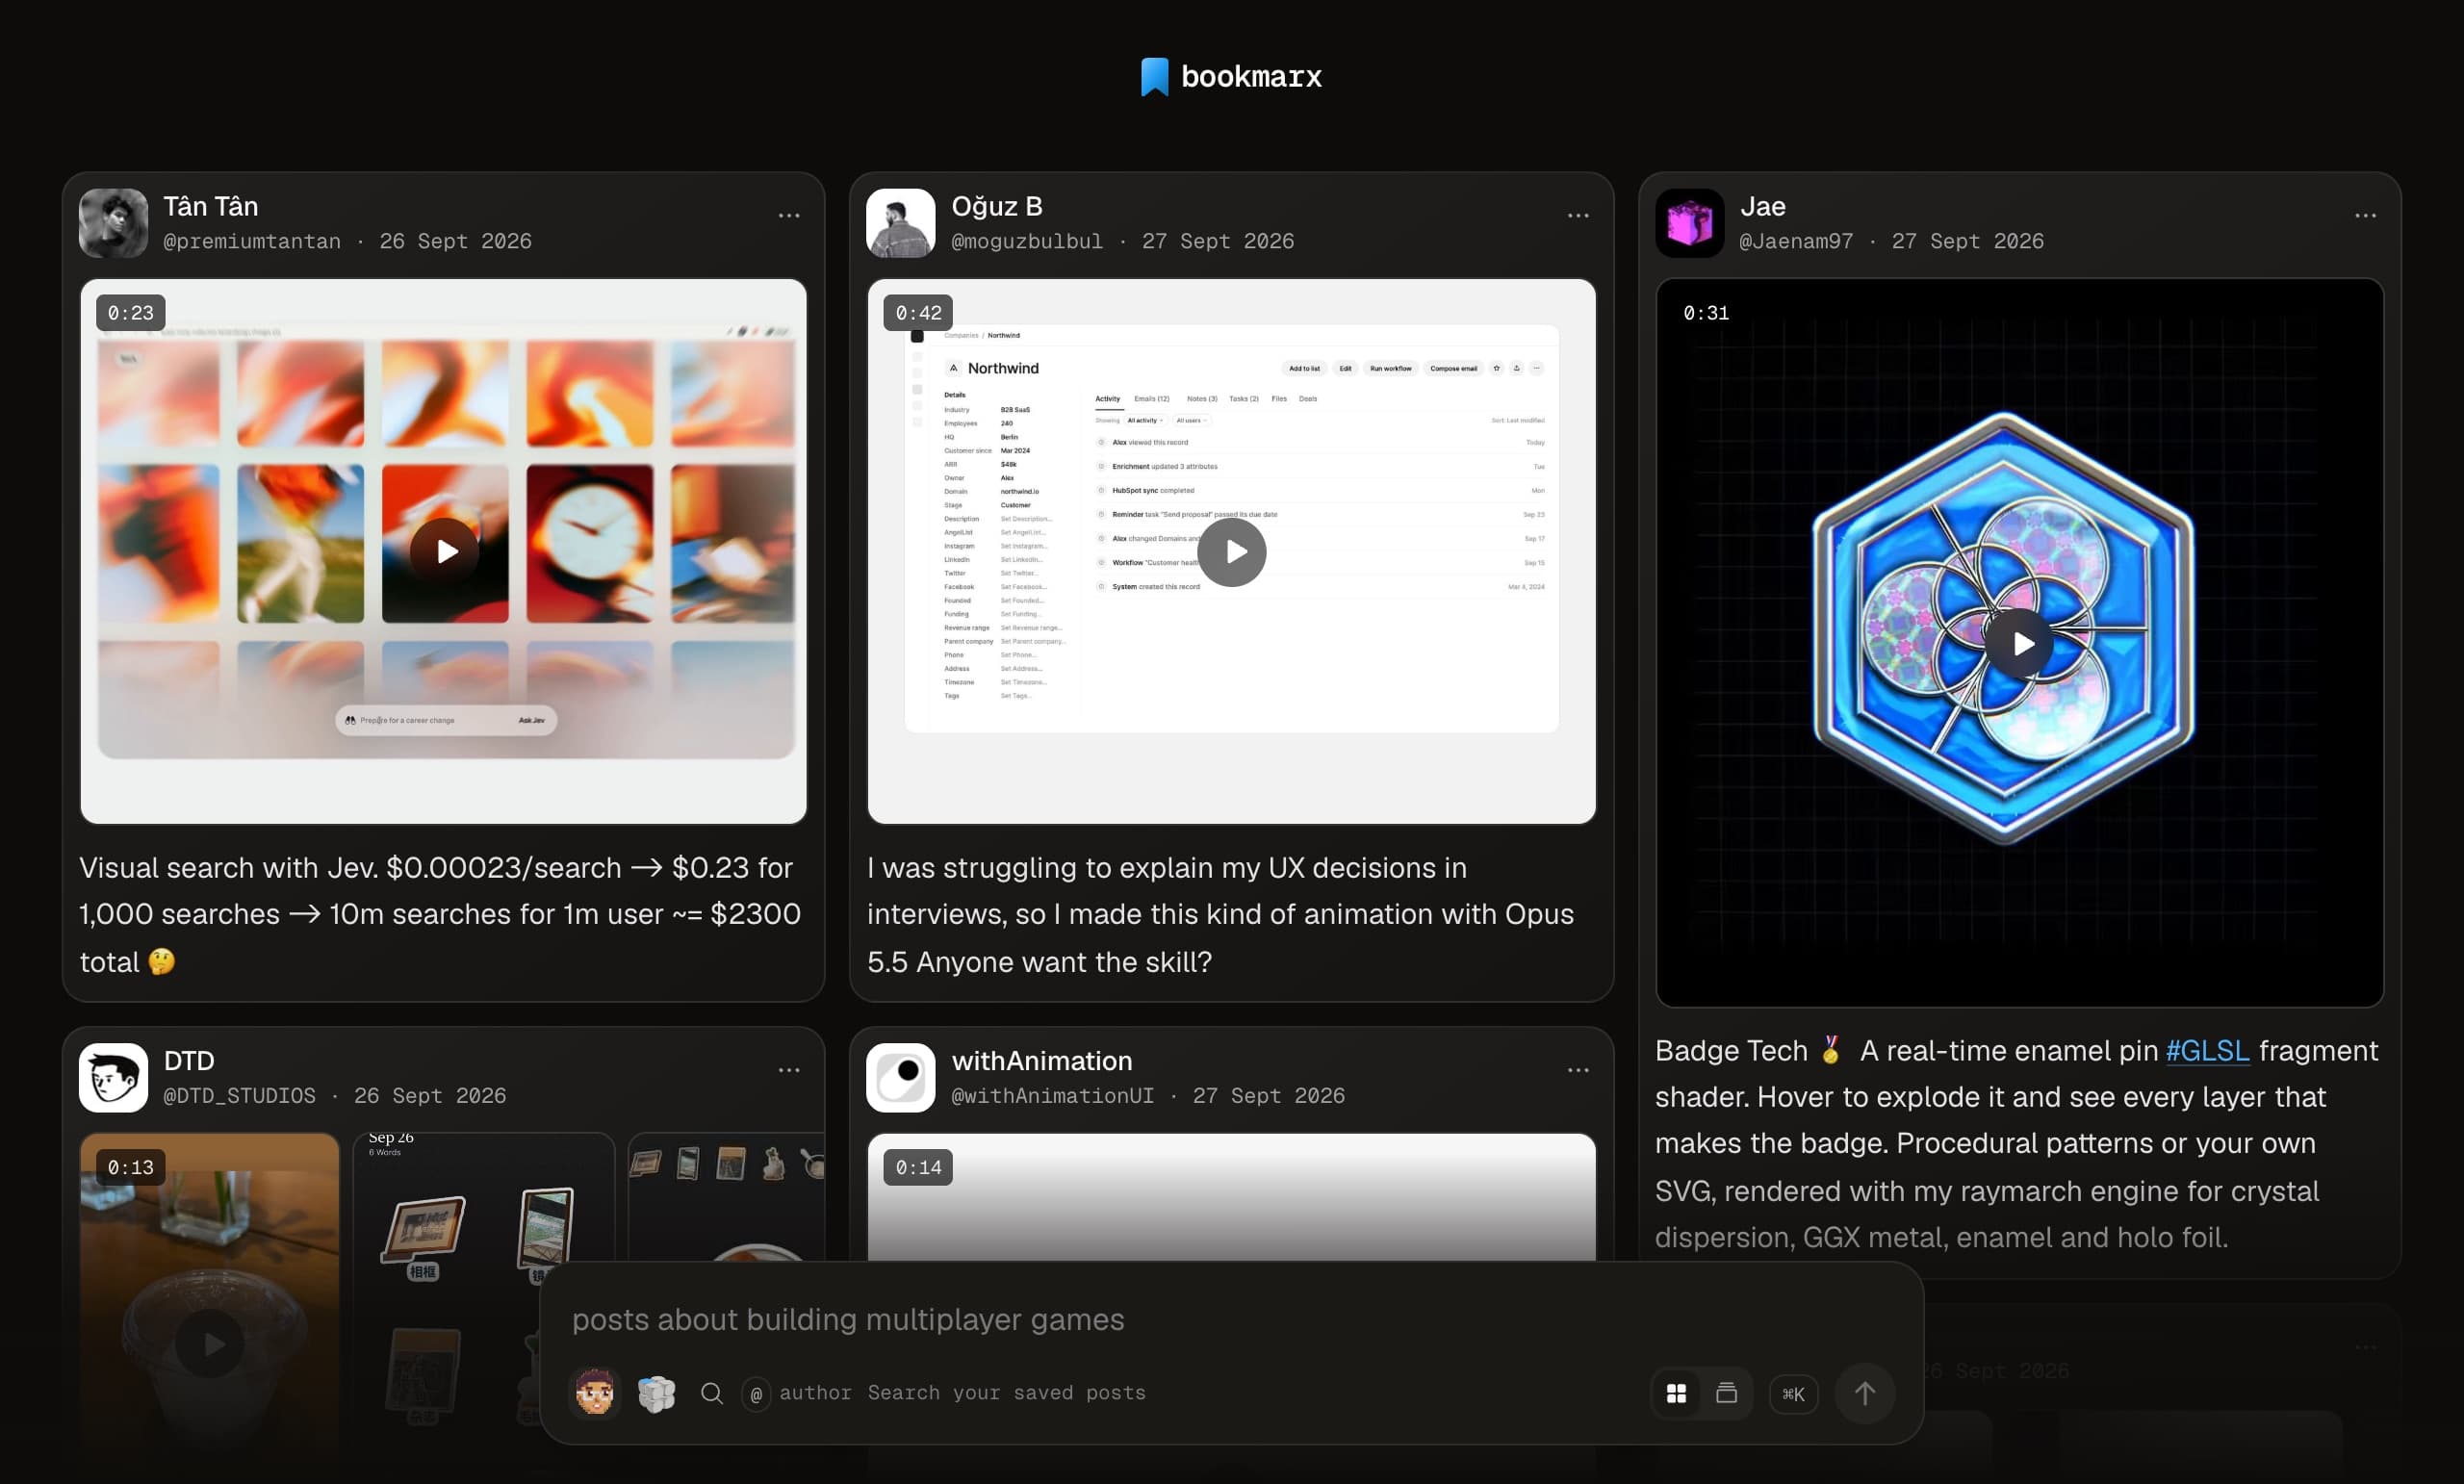
Task: Open Tân Tân's profile avatar
Action: coord(113,223)
